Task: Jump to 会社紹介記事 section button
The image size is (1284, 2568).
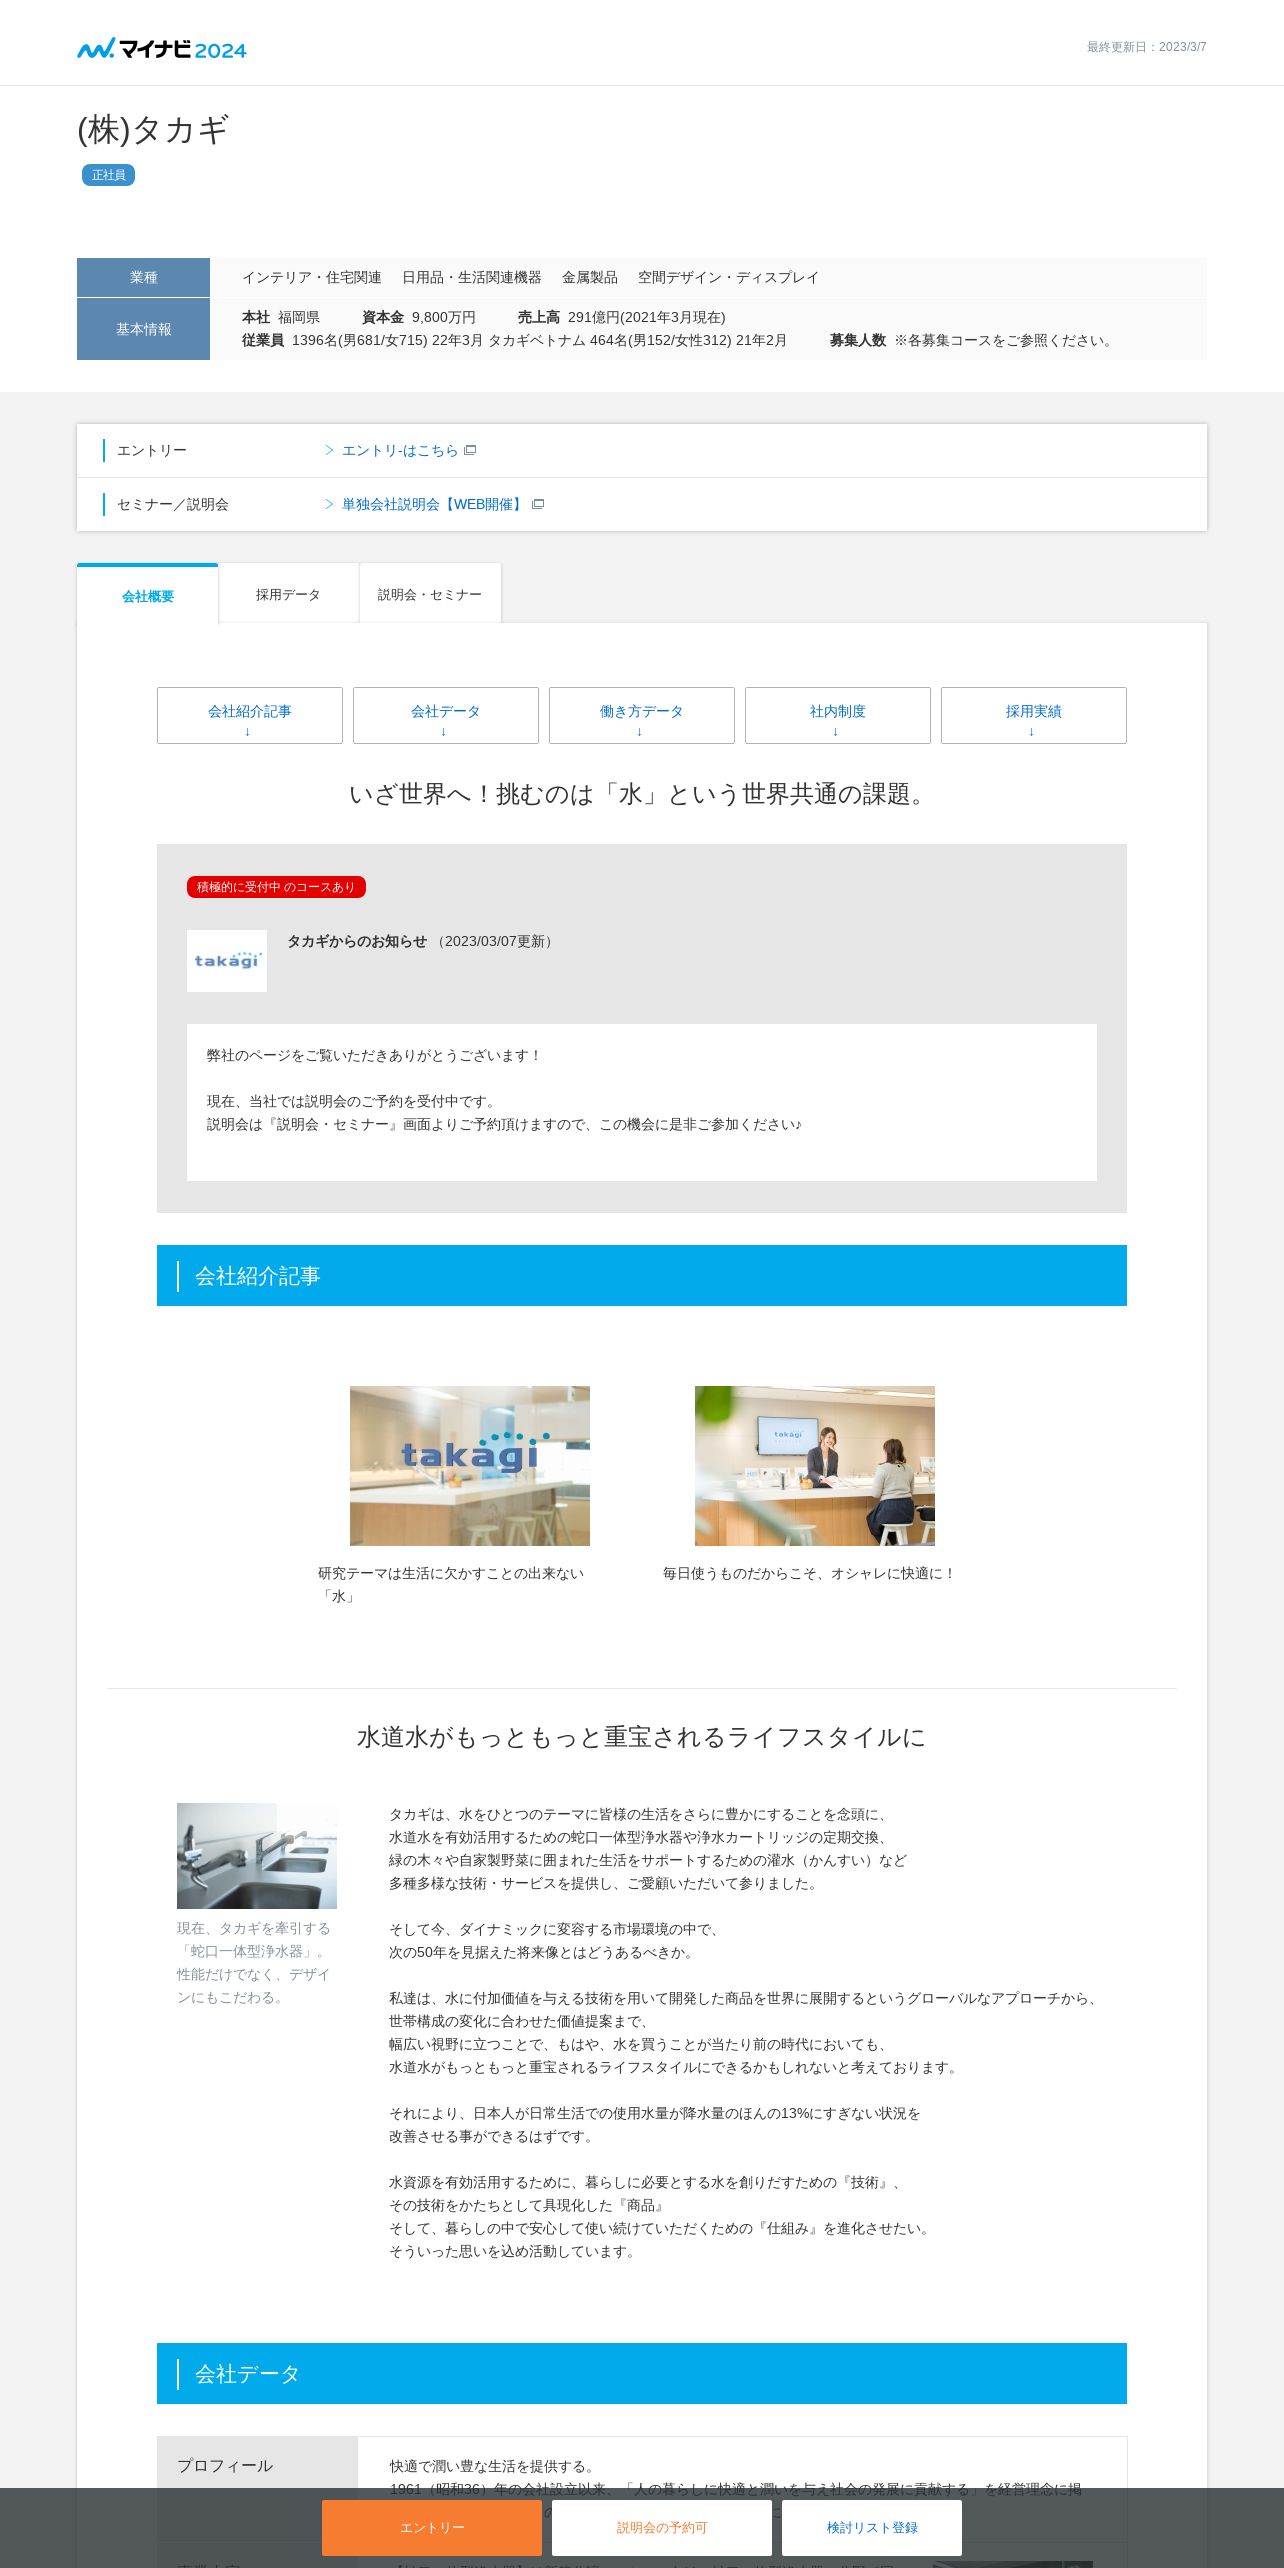Action: tap(250, 715)
